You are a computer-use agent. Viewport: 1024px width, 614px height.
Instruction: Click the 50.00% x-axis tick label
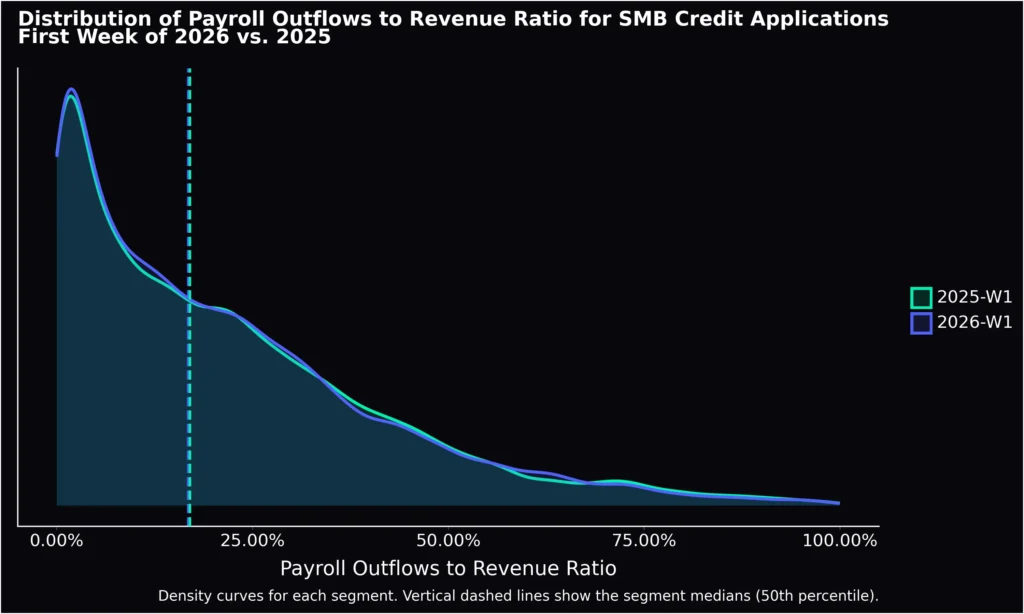448,541
